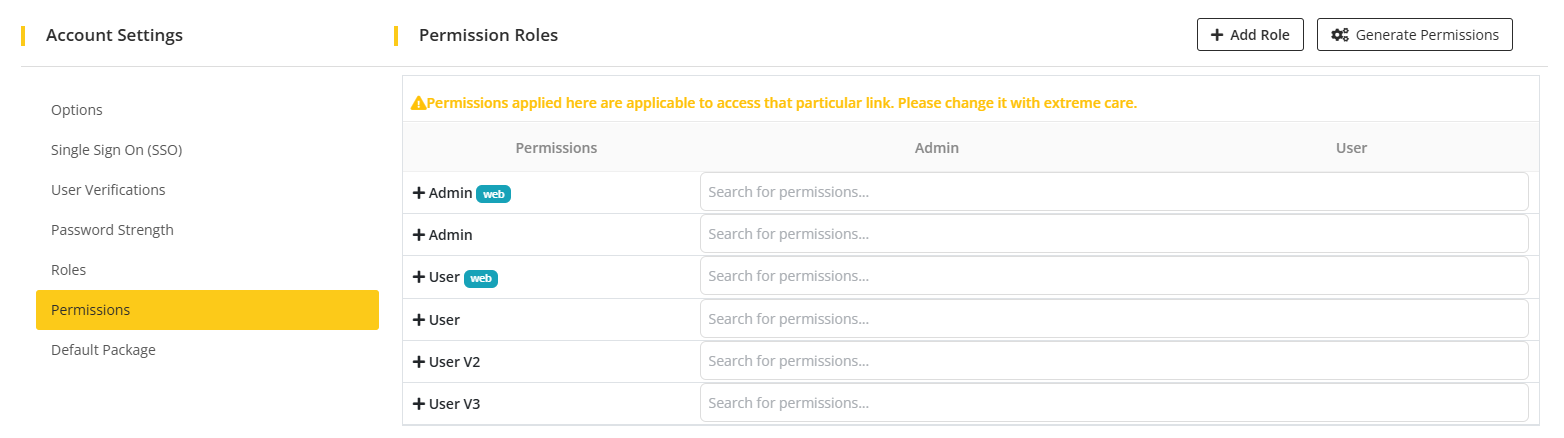Open Single Sign On (SSO) settings

pos(116,150)
